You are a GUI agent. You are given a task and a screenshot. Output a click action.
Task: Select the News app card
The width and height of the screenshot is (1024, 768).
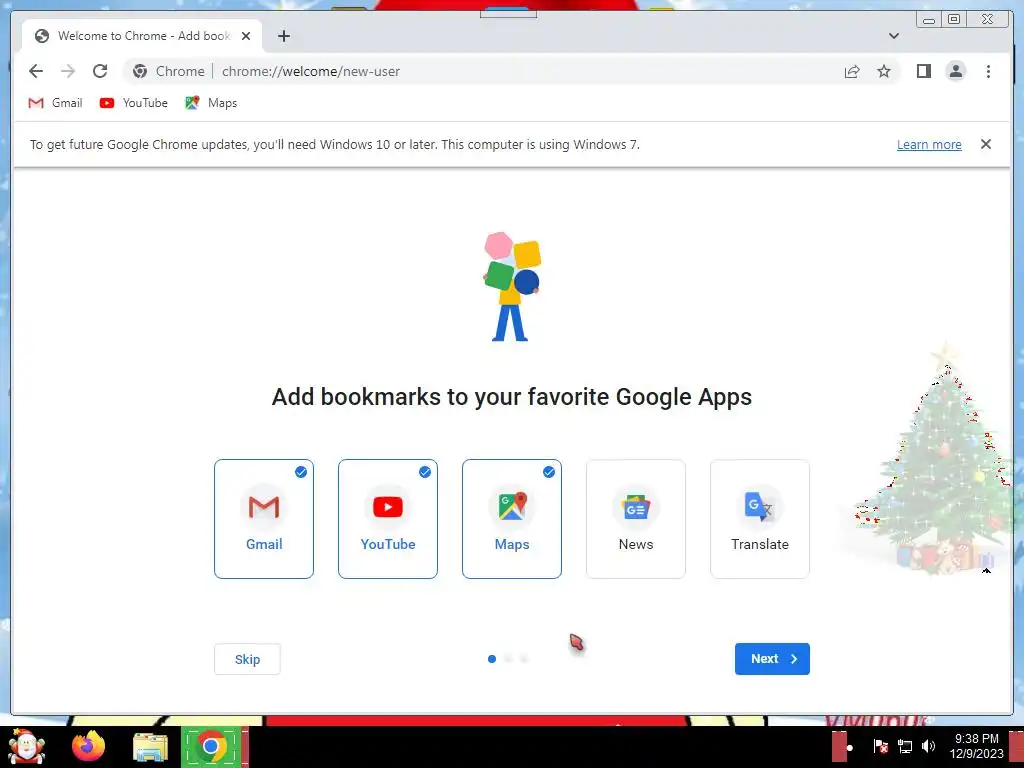click(636, 519)
